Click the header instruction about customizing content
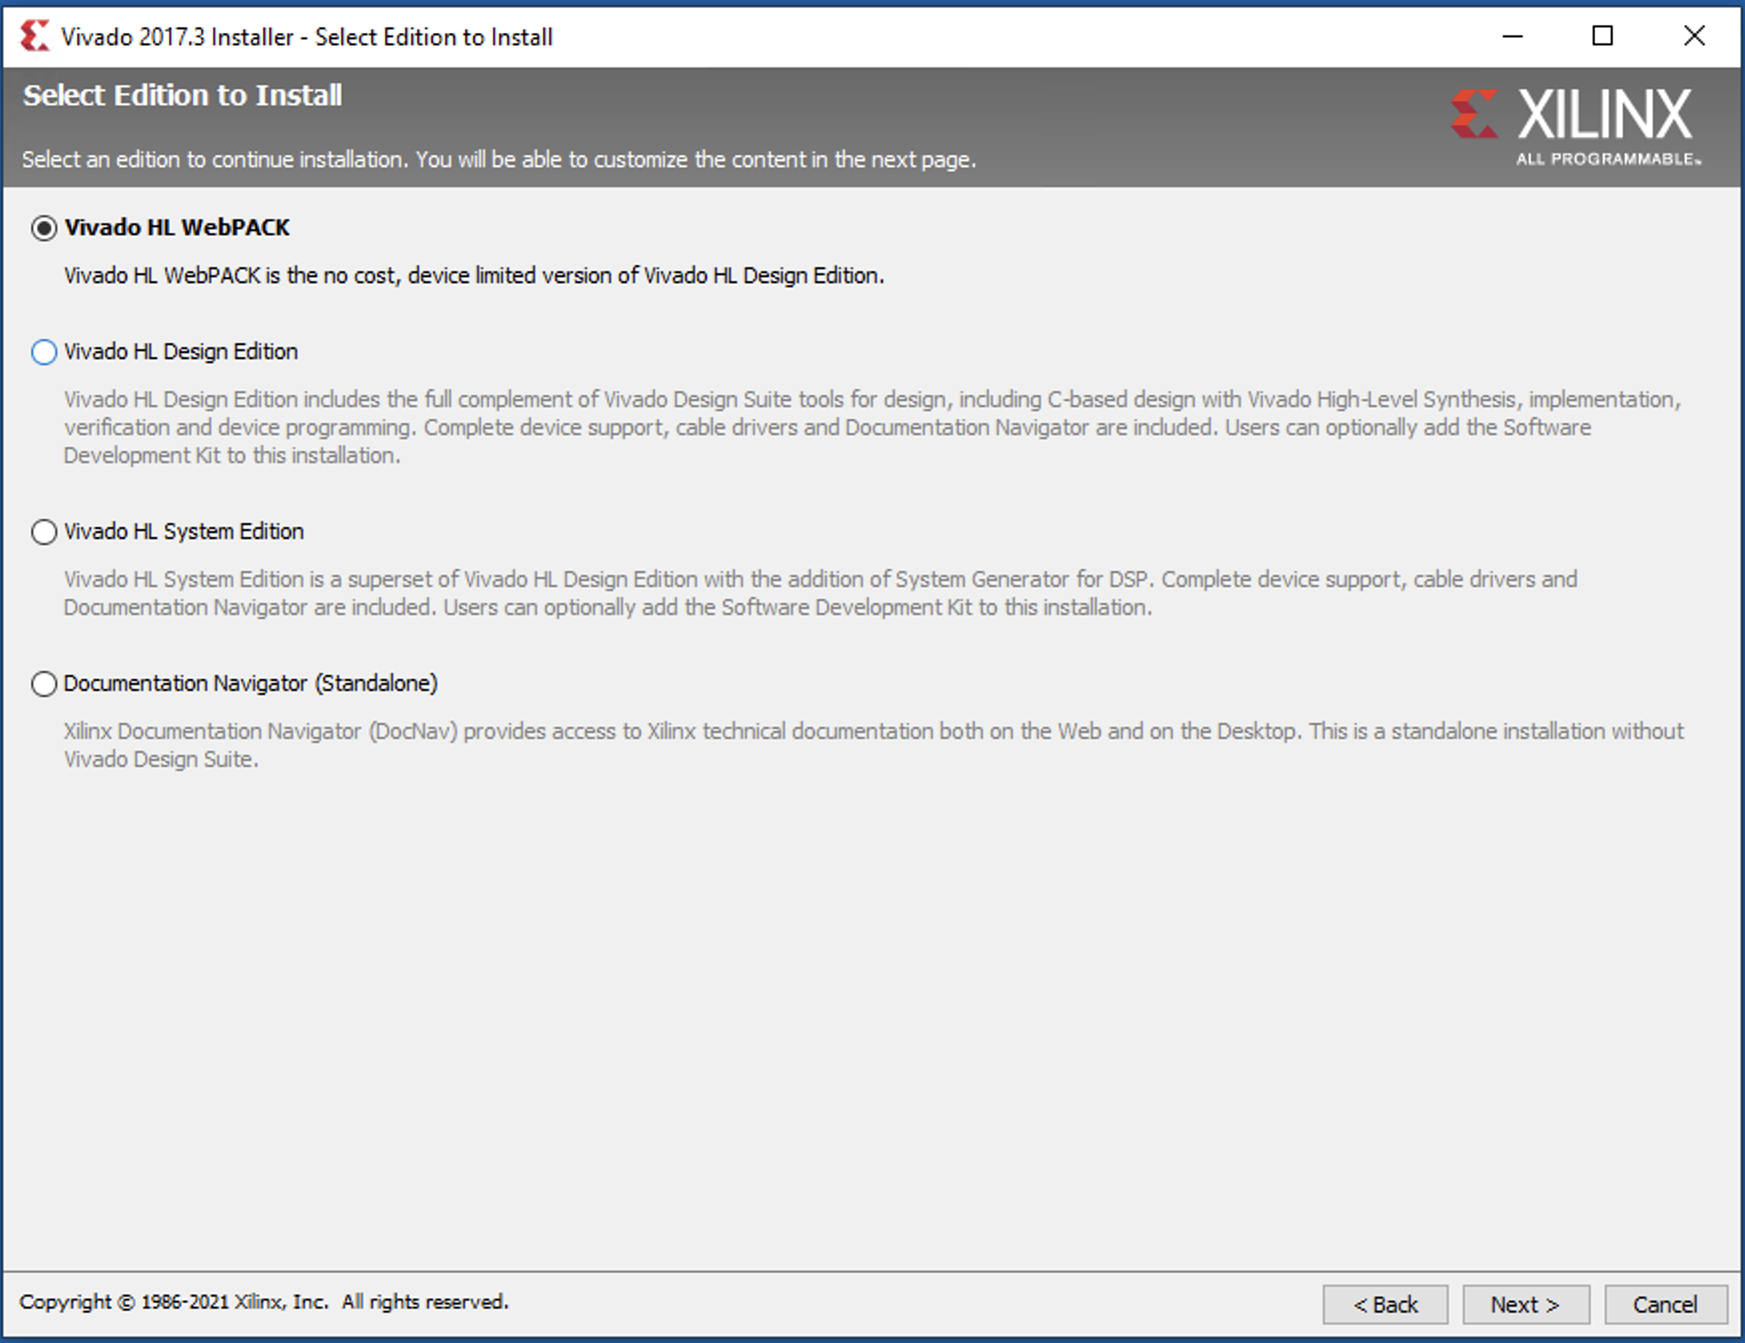The width and height of the screenshot is (1745, 1343). point(498,160)
